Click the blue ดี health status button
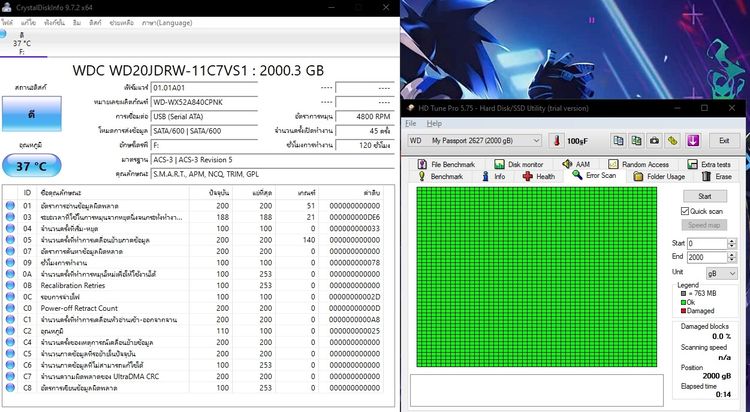750x412 pixels. pos(32,114)
